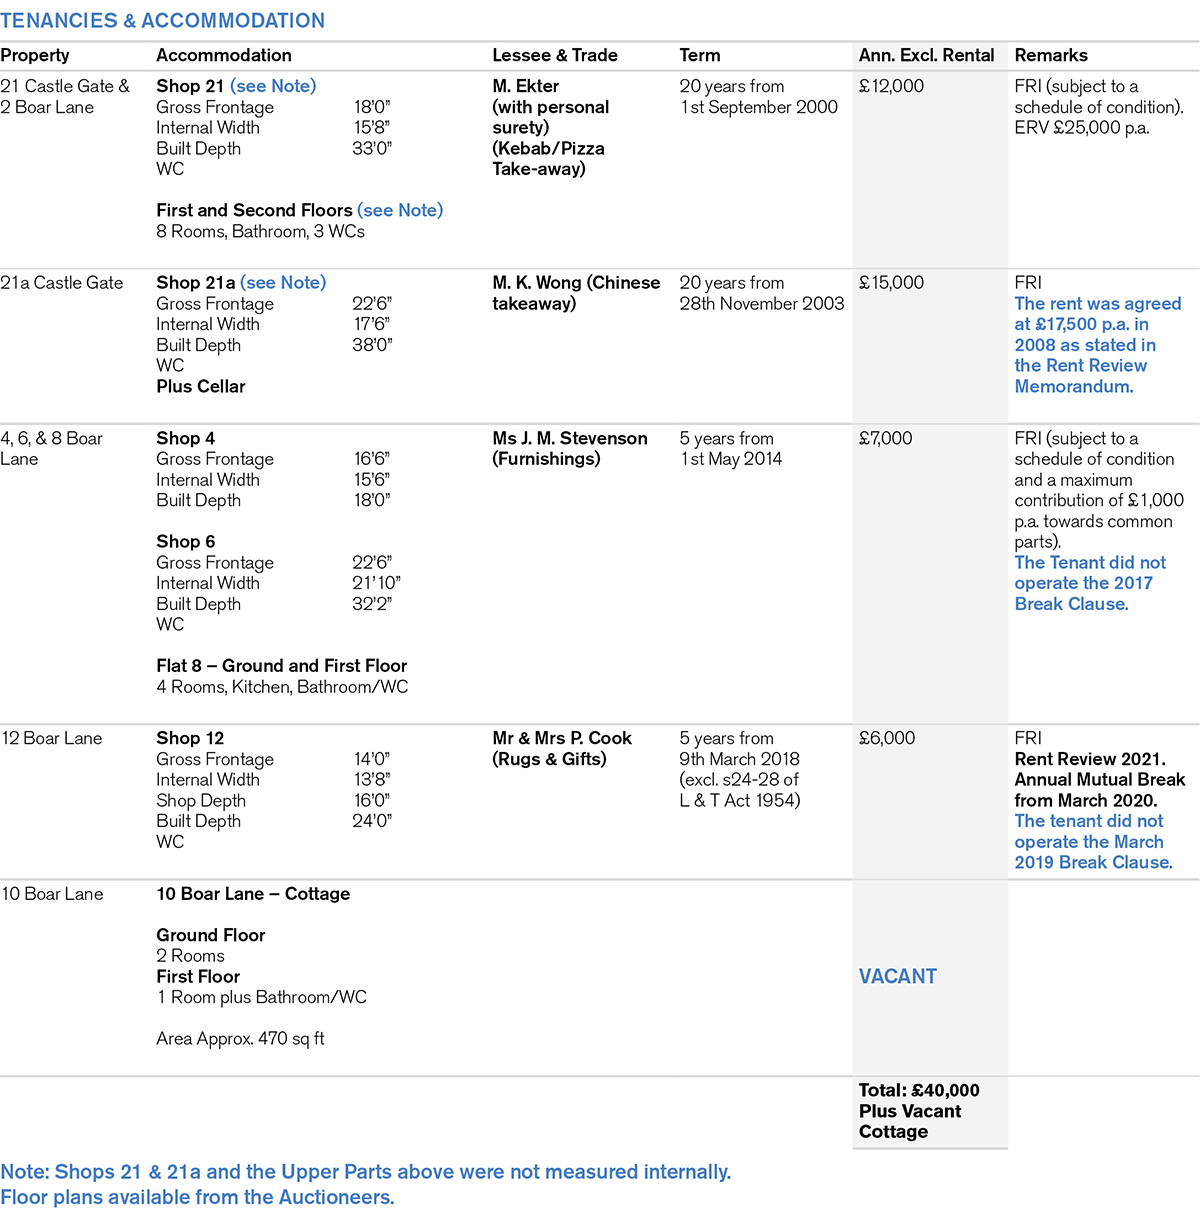1200x1224 pixels.
Task: Select the Lessee & Trade column header
Action: [x=554, y=55]
